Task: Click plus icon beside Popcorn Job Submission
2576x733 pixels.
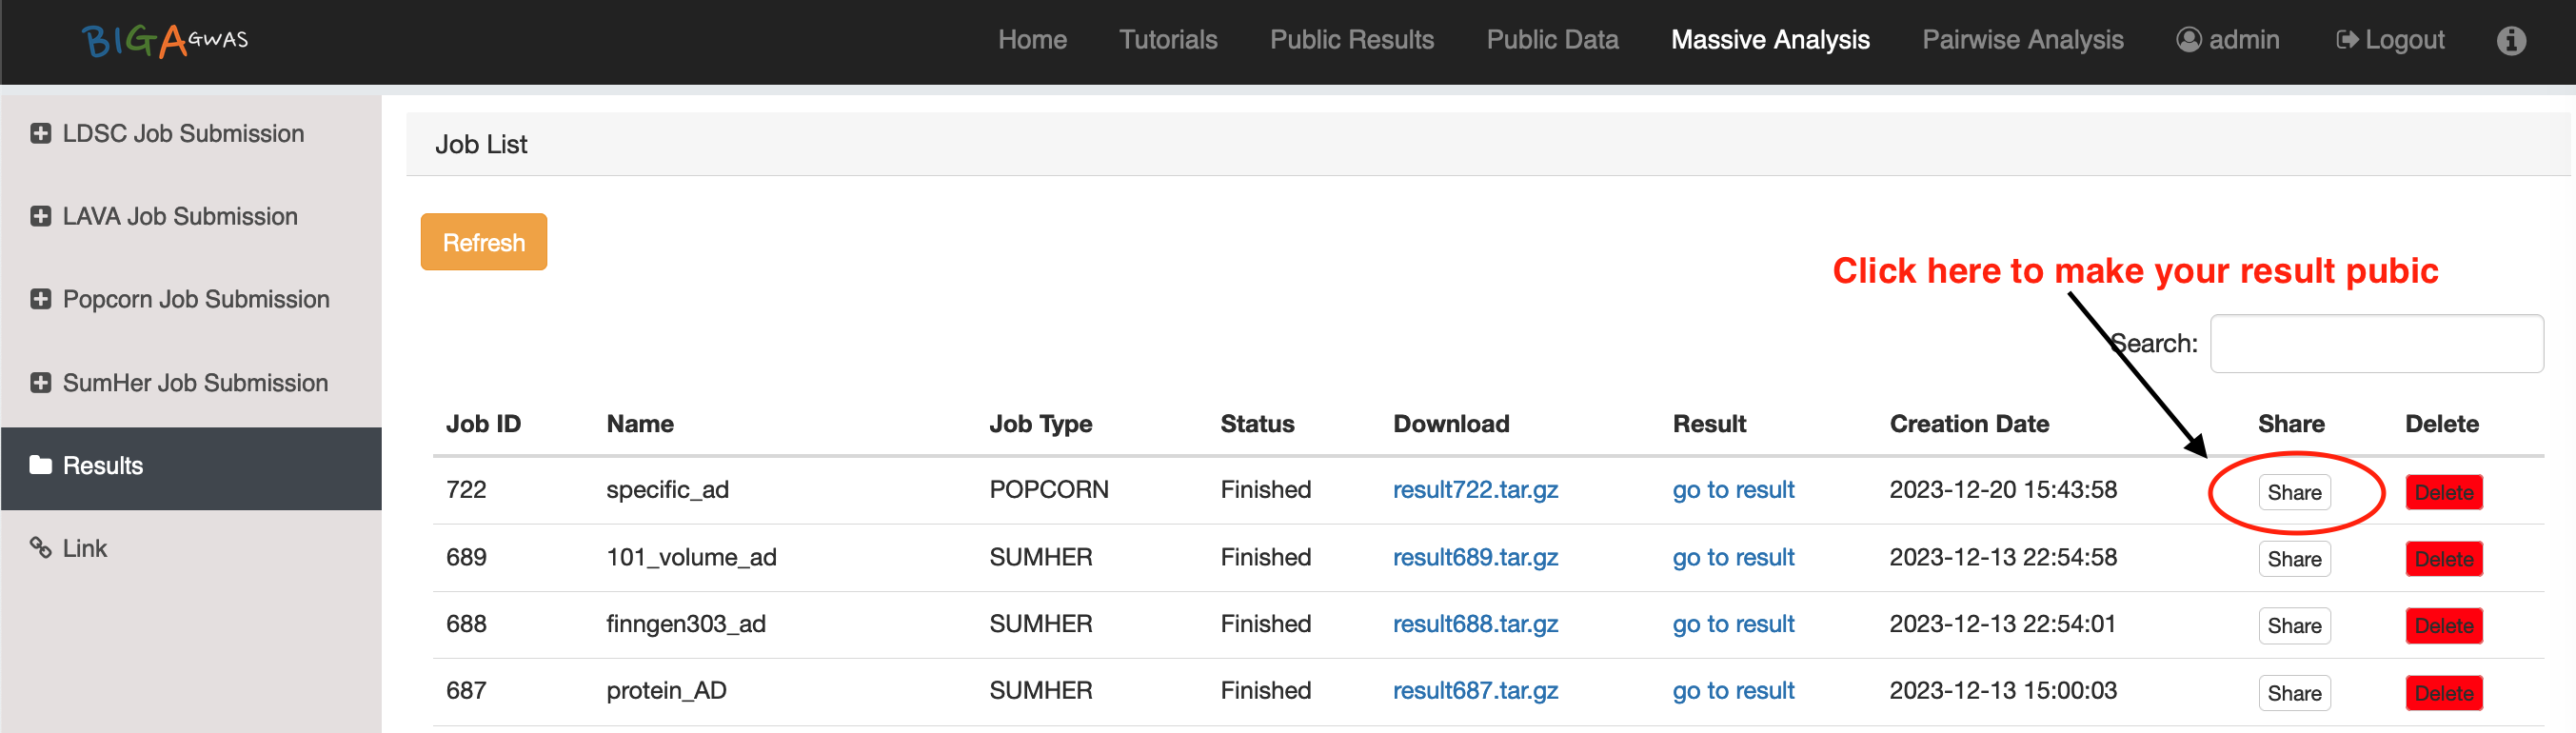Action: 40,299
